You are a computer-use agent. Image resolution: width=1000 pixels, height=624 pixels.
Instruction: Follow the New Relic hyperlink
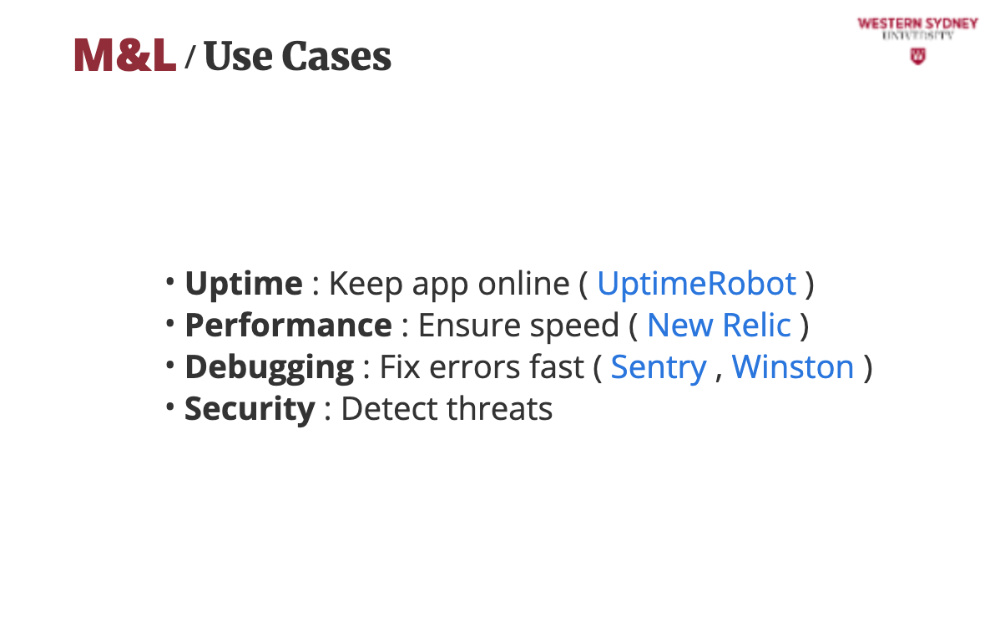click(x=719, y=326)
